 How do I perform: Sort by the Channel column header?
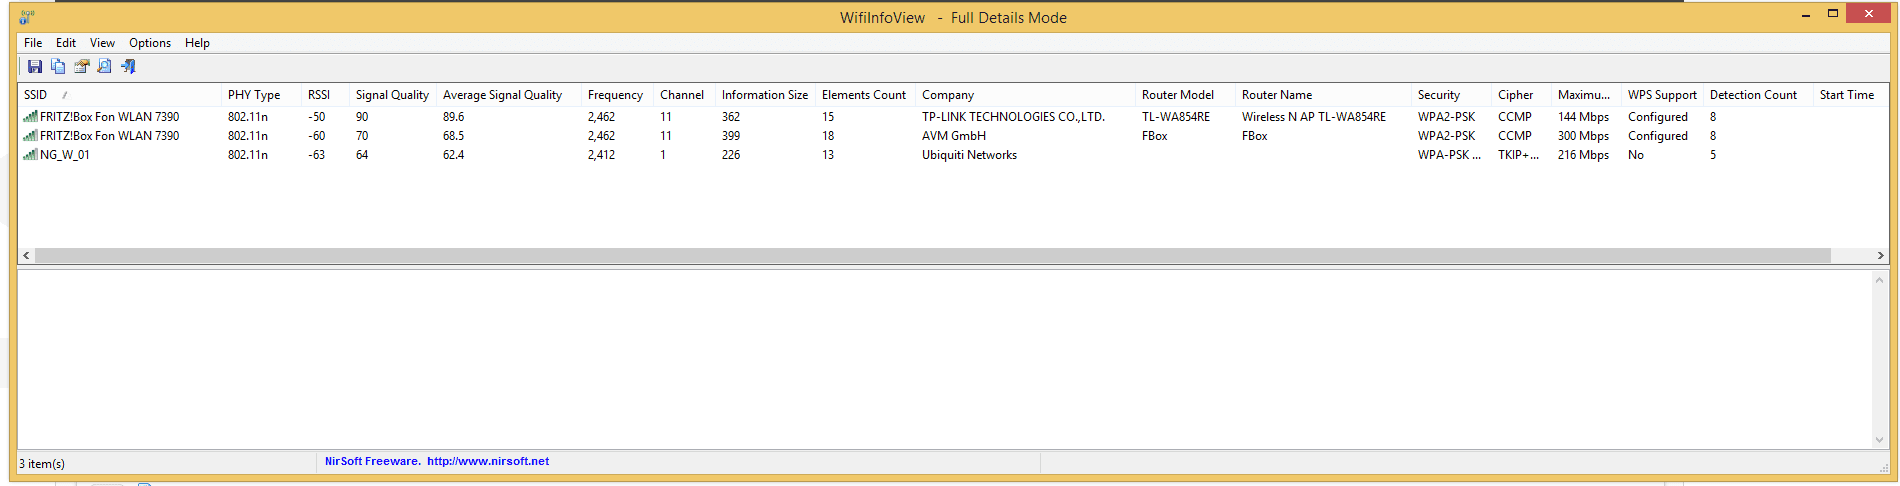[684, 95]
